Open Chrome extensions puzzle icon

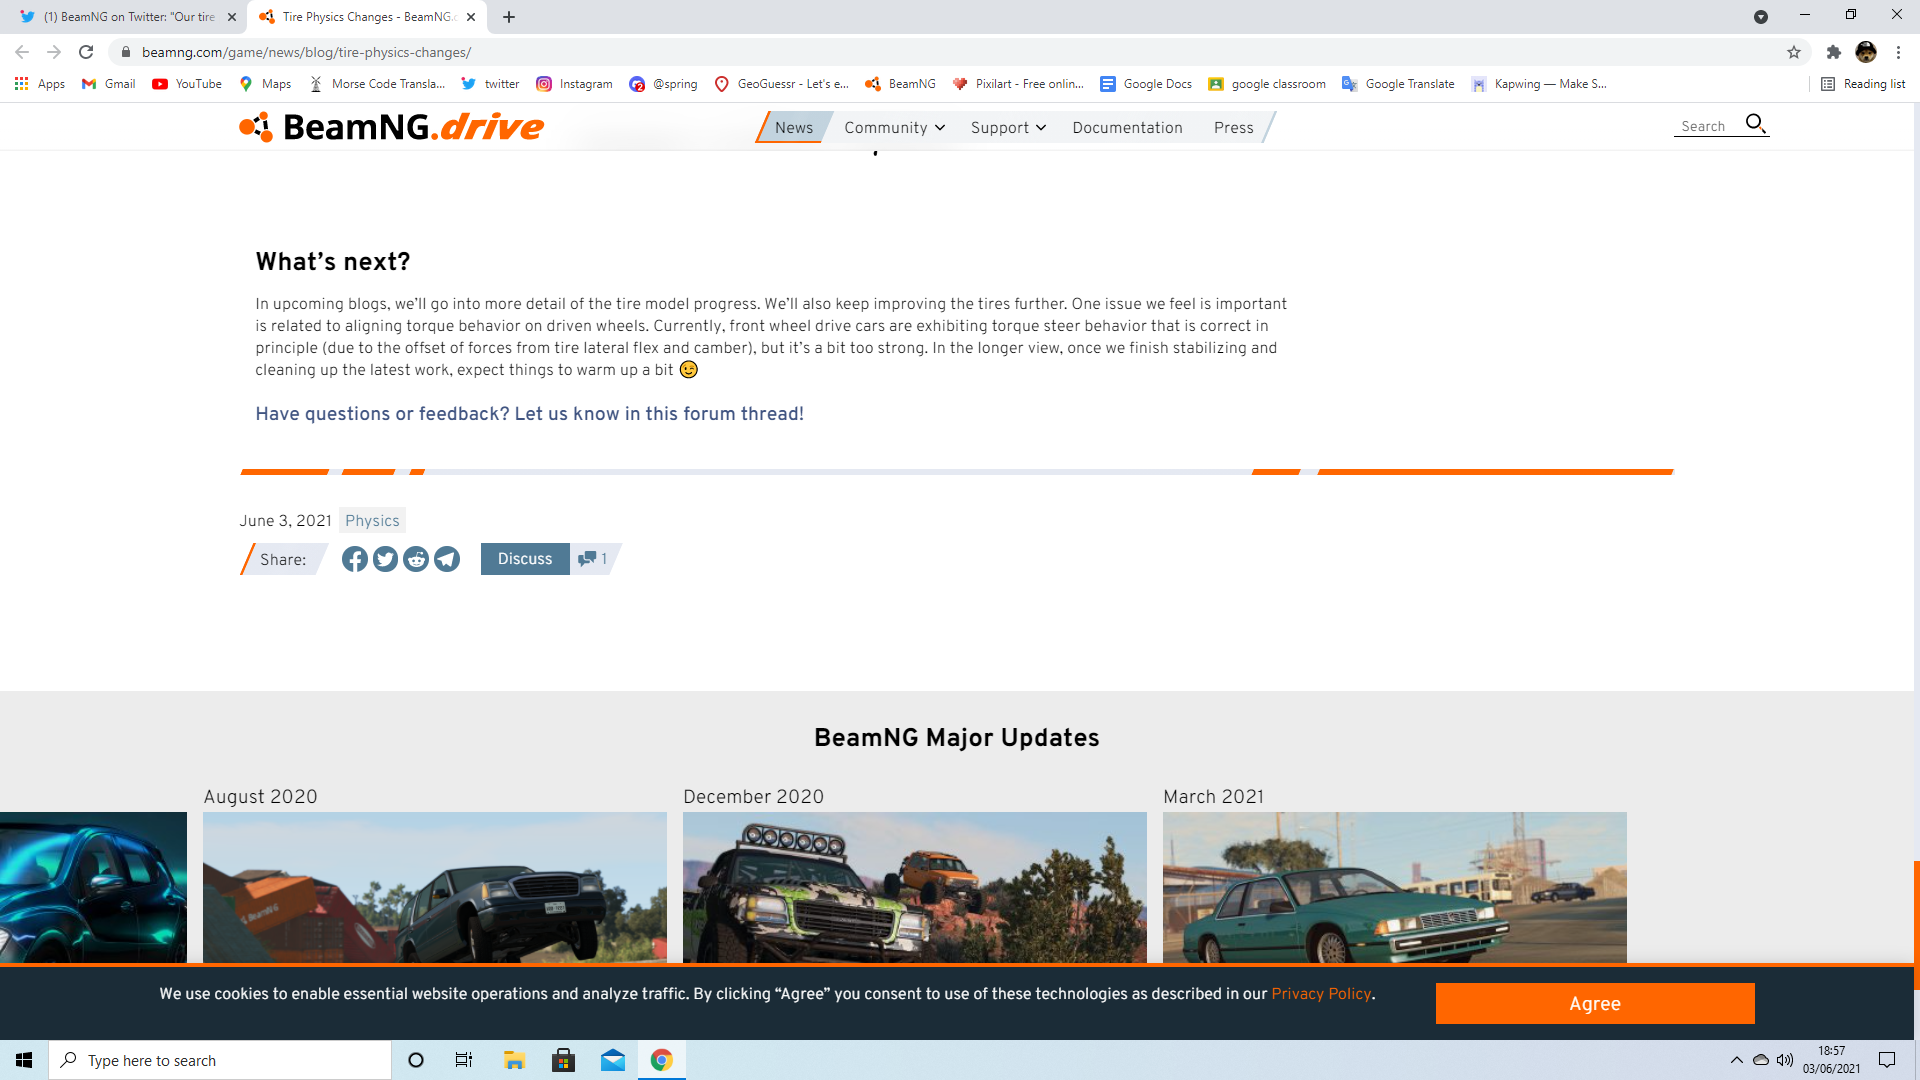1834,52
